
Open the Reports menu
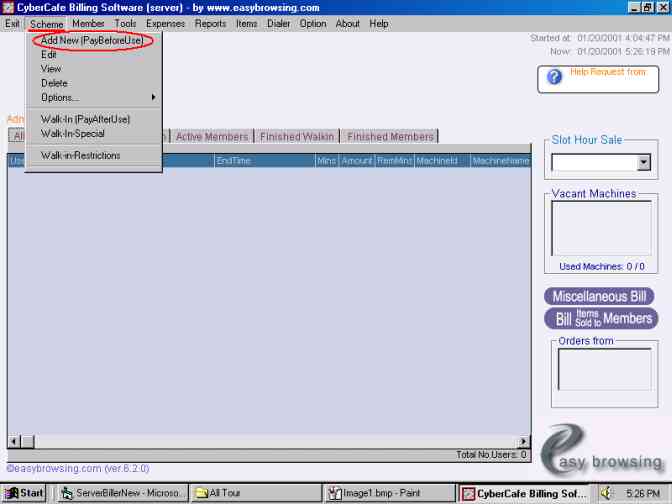210,23
